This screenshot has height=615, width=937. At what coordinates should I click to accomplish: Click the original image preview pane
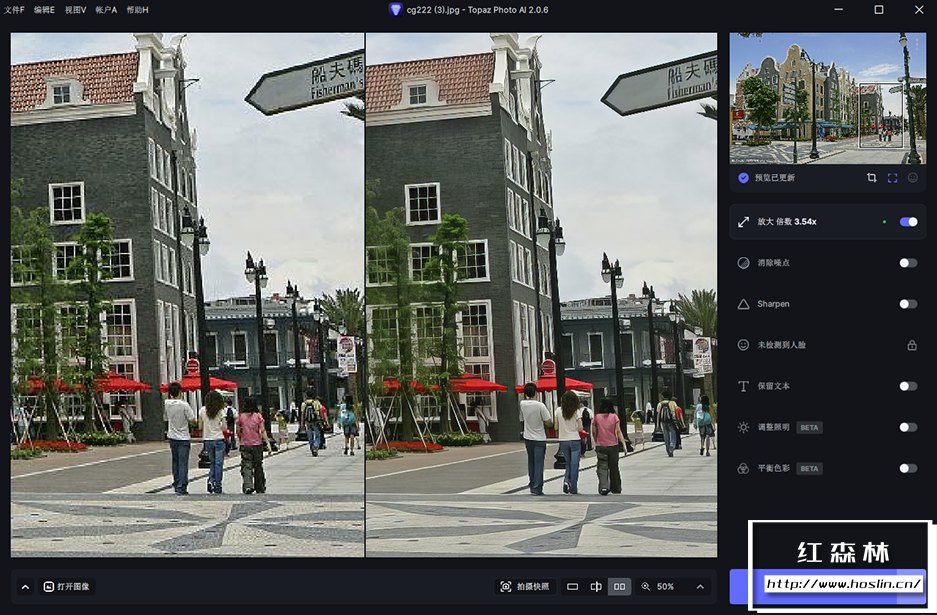pyautogui.click(x=188, y=295)
